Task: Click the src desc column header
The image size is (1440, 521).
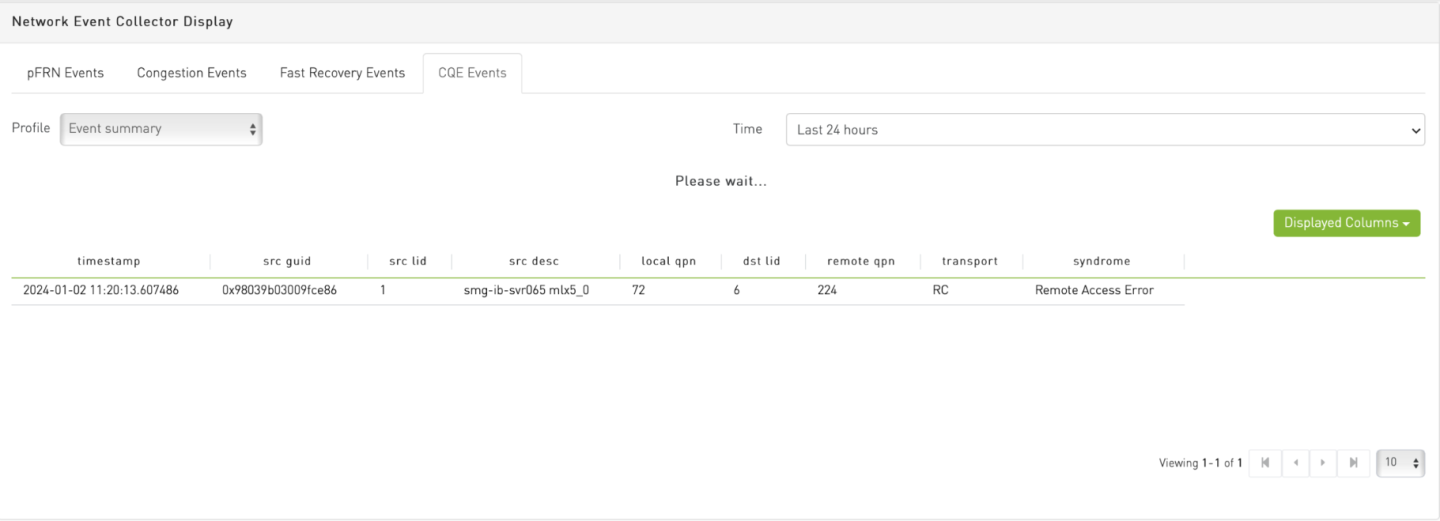Action: click(533, 261)
